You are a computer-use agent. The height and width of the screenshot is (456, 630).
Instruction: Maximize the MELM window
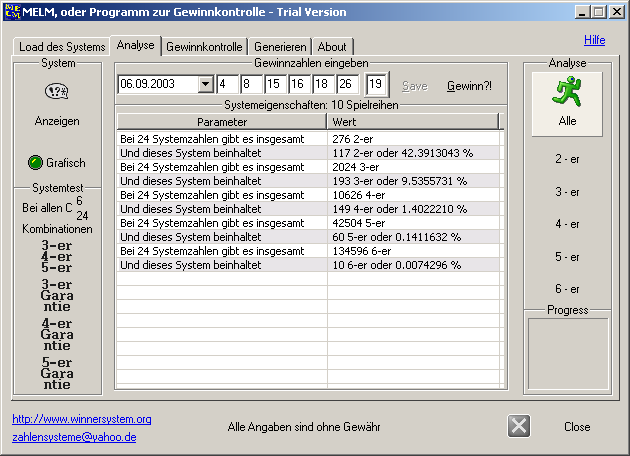pos(598,12)
